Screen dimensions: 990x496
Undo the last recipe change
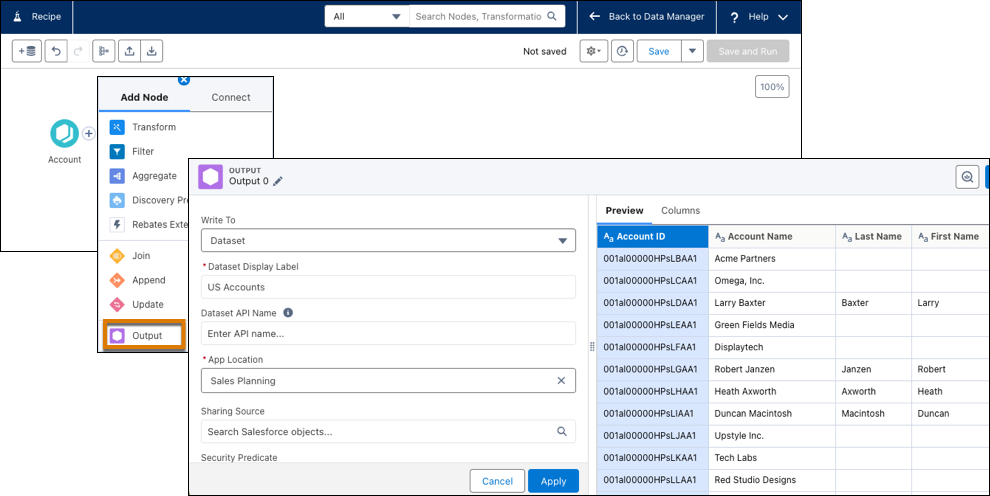click(x=56, y=51)
